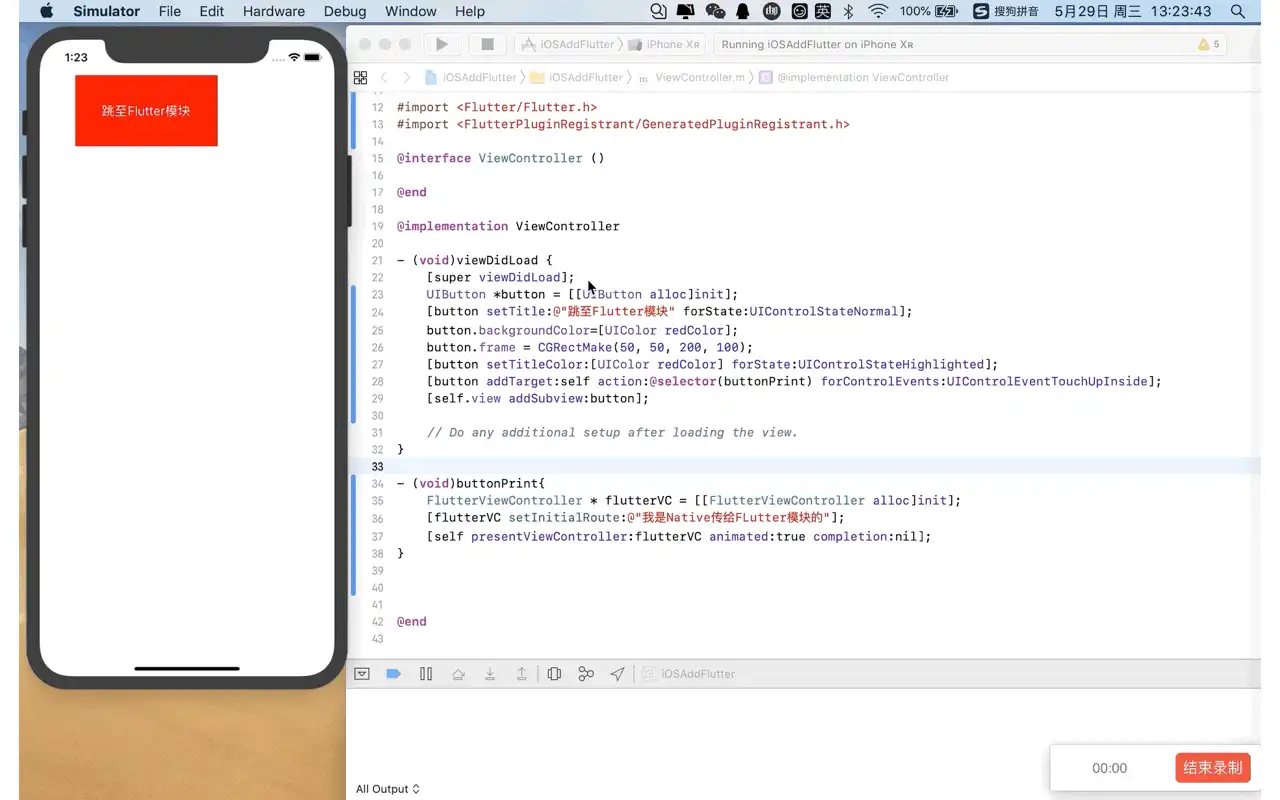Hide the debug area using the toggle icon
Image resolution: width=1280 pixels, height=800 pixels.
[x=362, y=674]
